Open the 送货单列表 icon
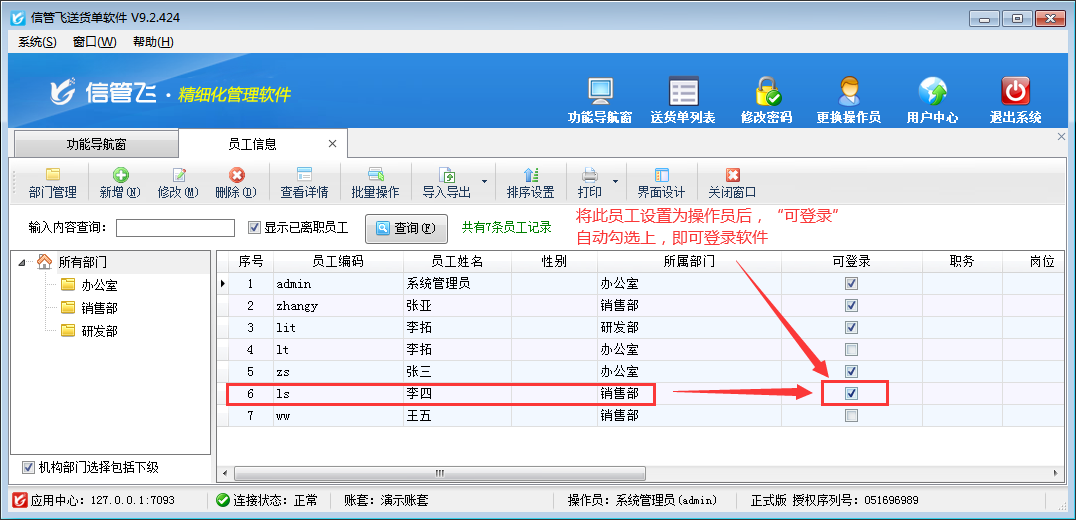 pyautogui.click(x=683, y=91)
